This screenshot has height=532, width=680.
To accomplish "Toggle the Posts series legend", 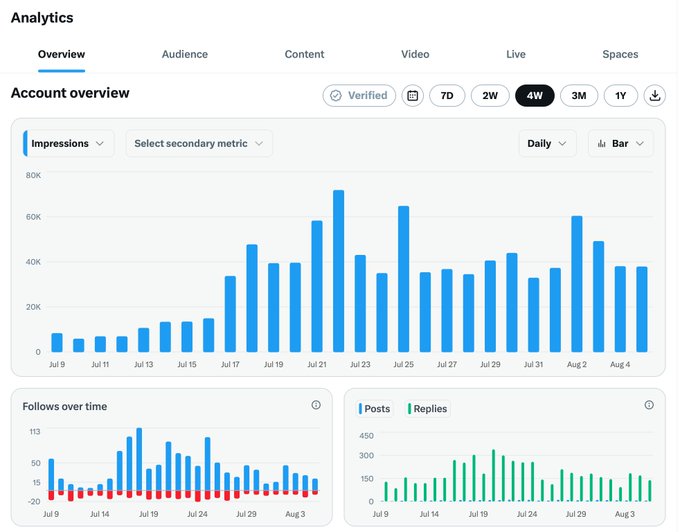I will [x=375, y=409].
